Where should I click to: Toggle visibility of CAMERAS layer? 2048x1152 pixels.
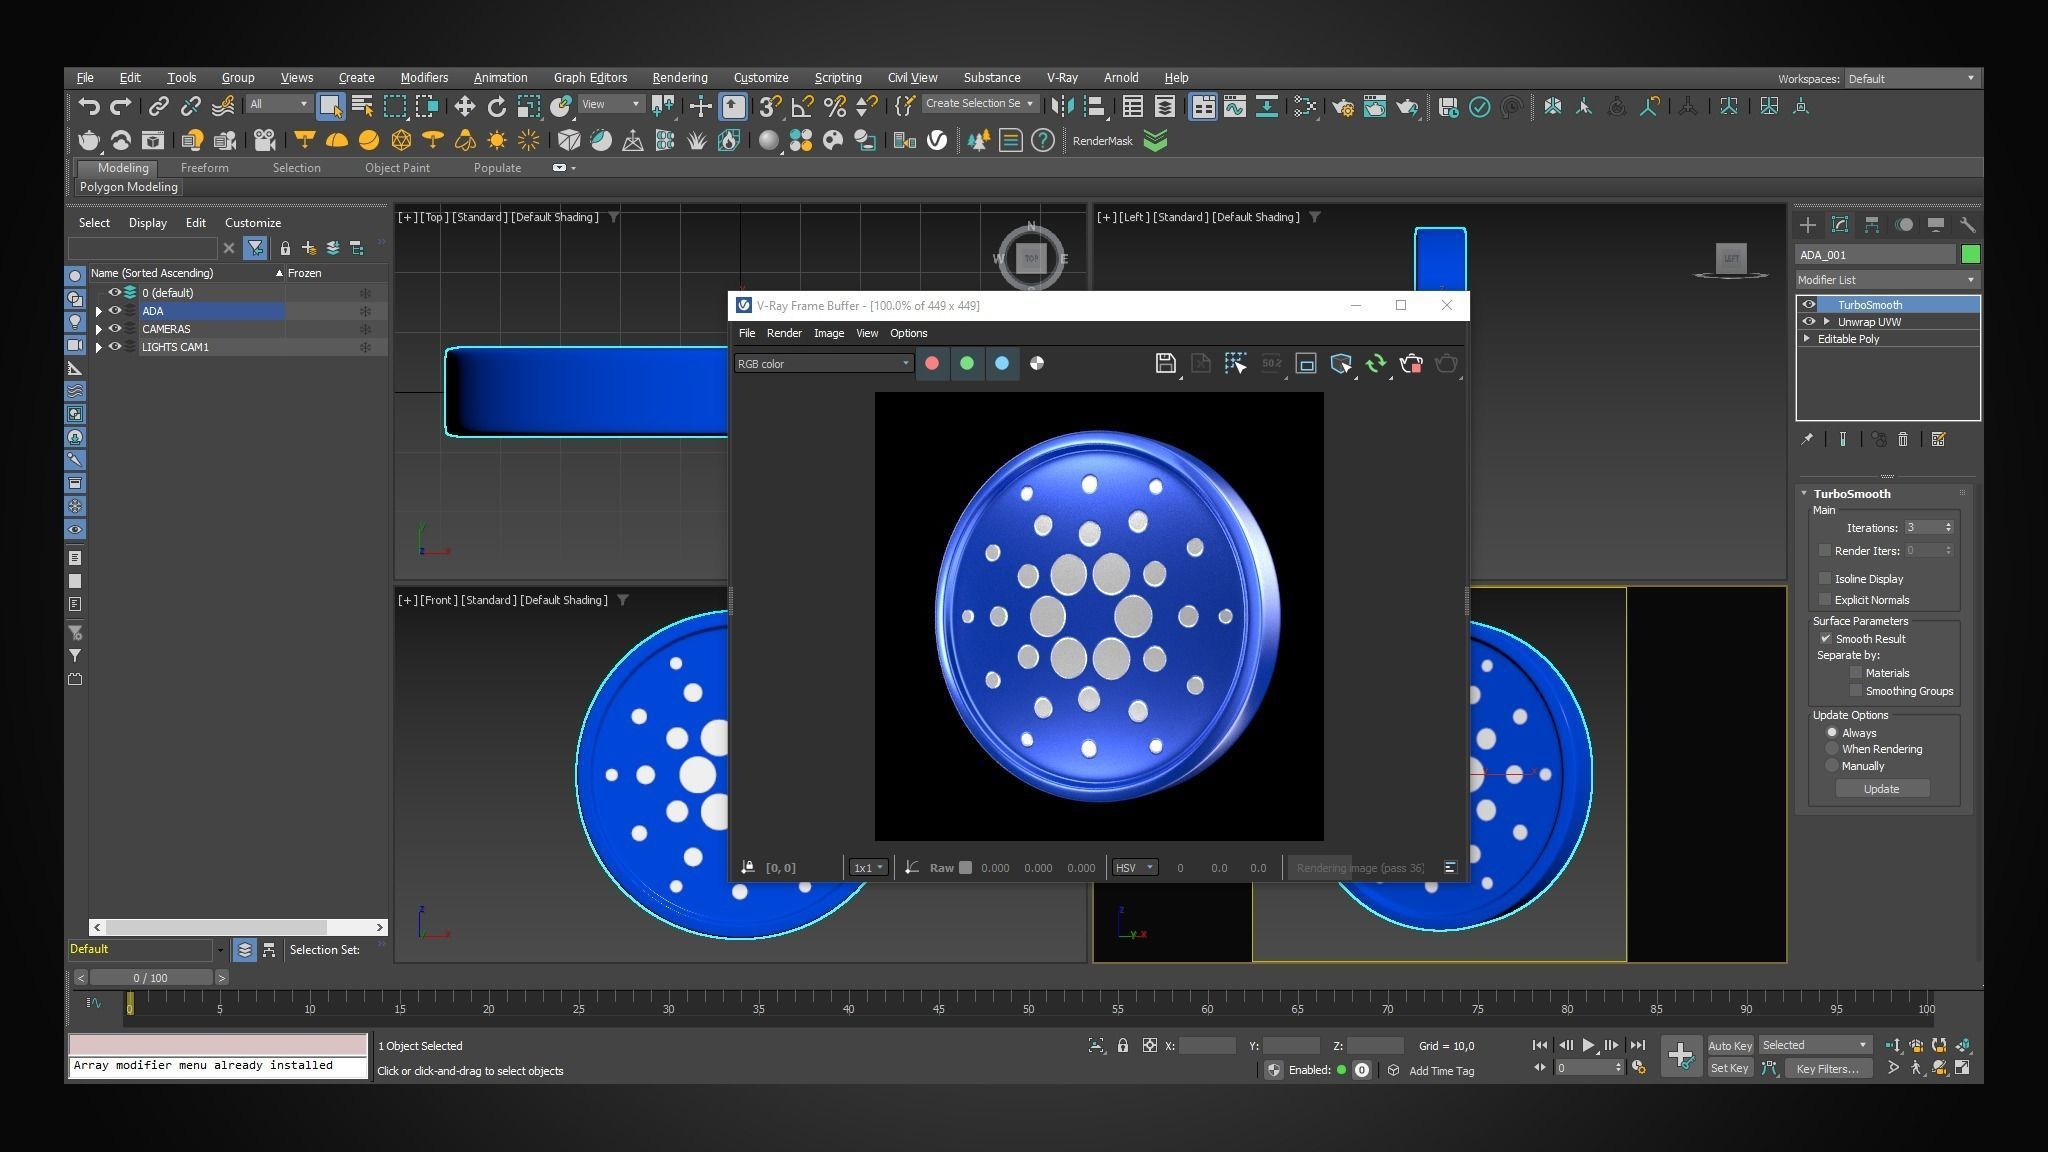[115, 329]
